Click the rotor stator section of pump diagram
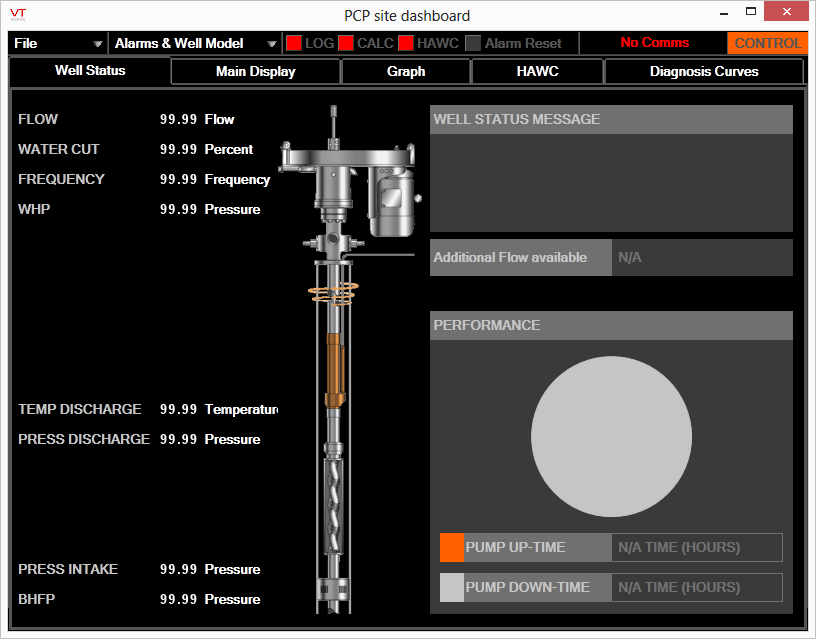Screen dimensions: 816x639 pyautogui.click(x=334, y=505)
